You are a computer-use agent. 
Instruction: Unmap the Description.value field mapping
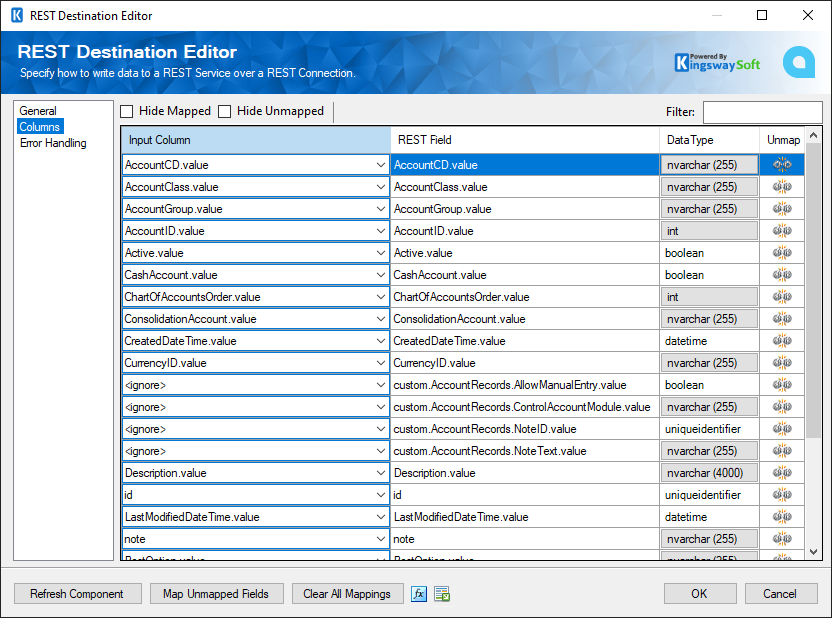(x=781, y=472)
